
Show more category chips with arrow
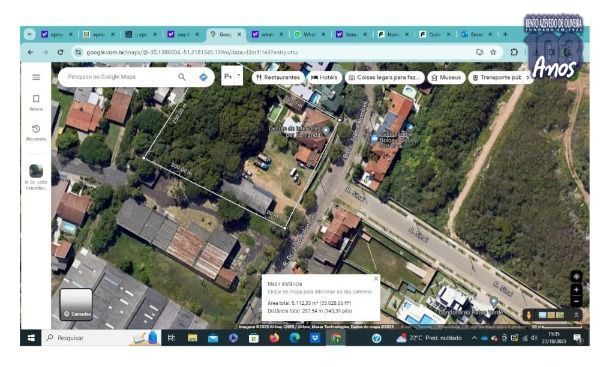528,77
